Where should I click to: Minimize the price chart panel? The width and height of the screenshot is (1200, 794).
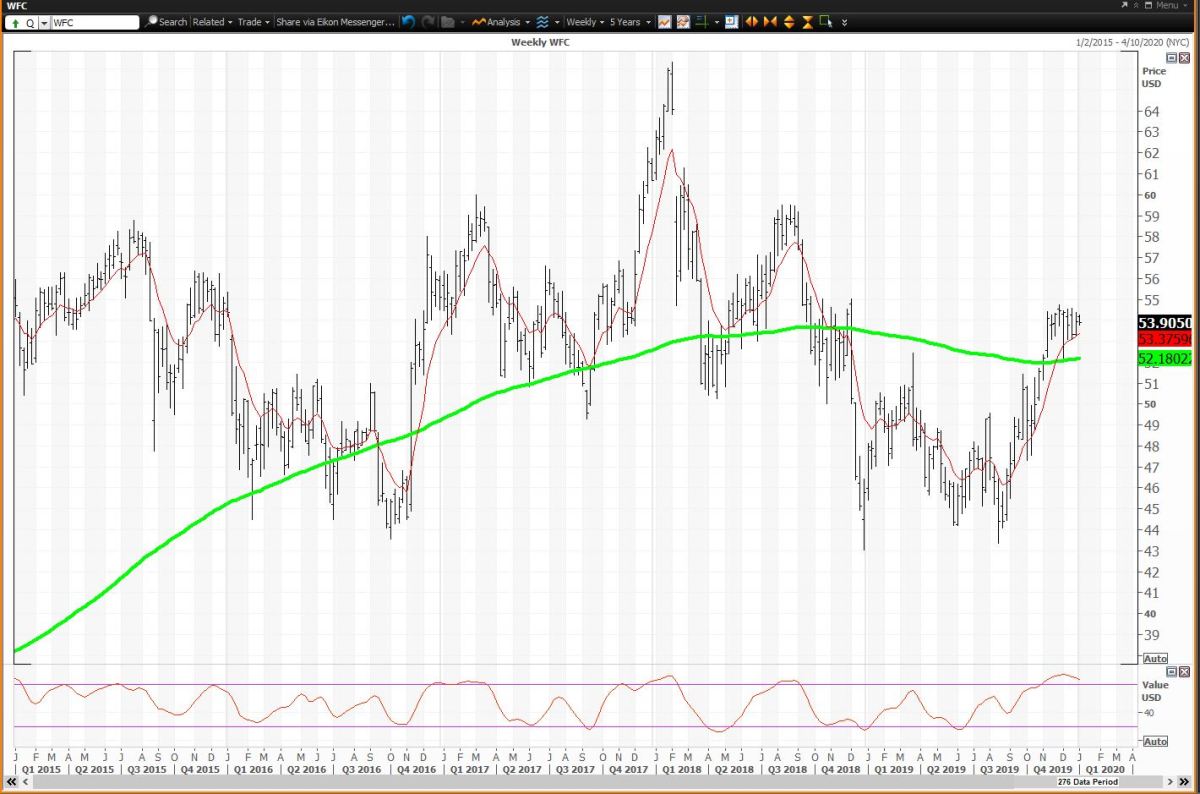(1172, 59)
